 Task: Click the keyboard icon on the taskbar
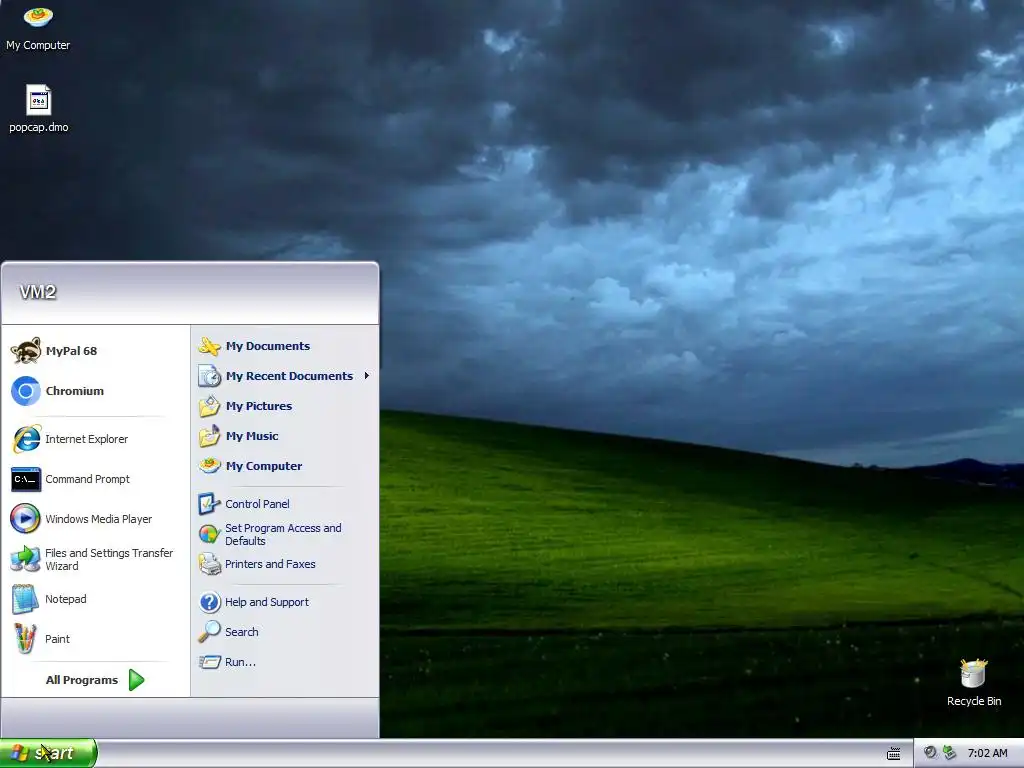click(x=893, y=754)
